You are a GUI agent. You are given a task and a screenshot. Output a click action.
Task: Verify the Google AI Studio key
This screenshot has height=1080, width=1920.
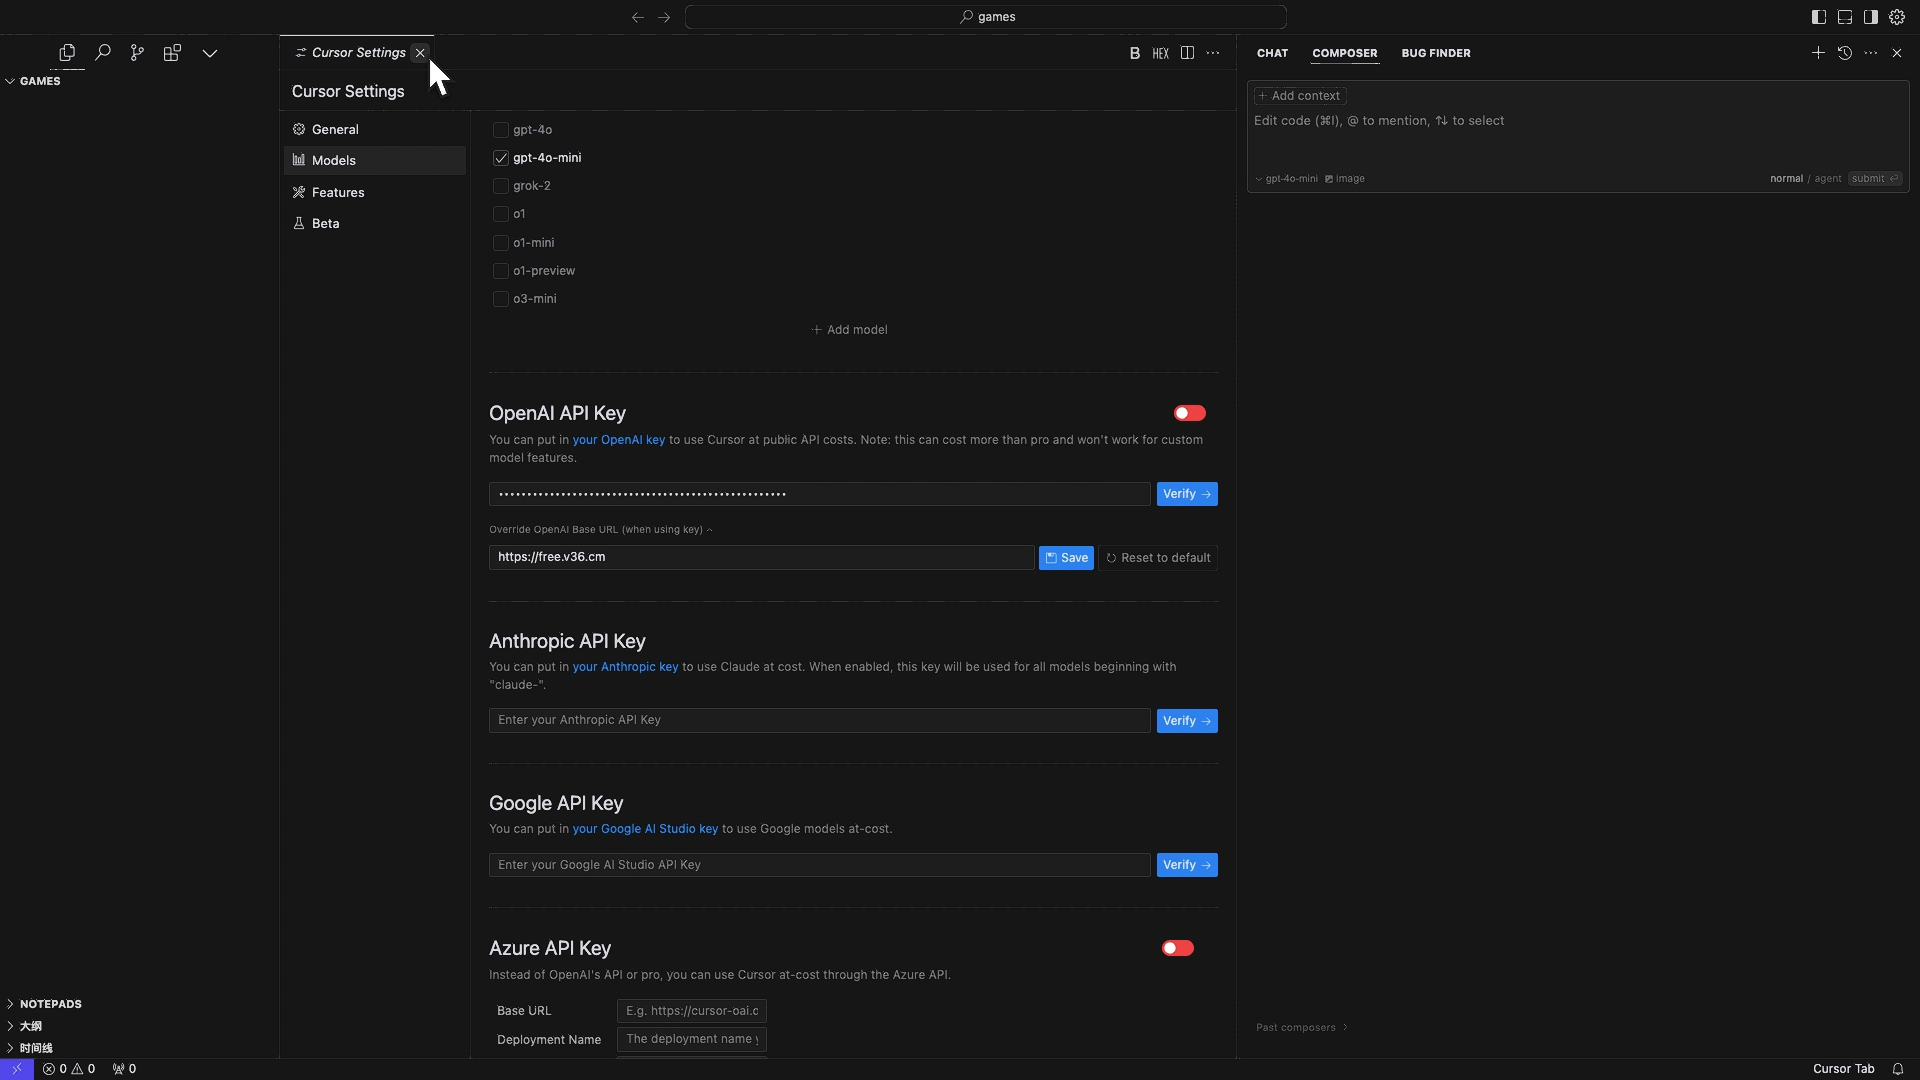pos(1187,865)
